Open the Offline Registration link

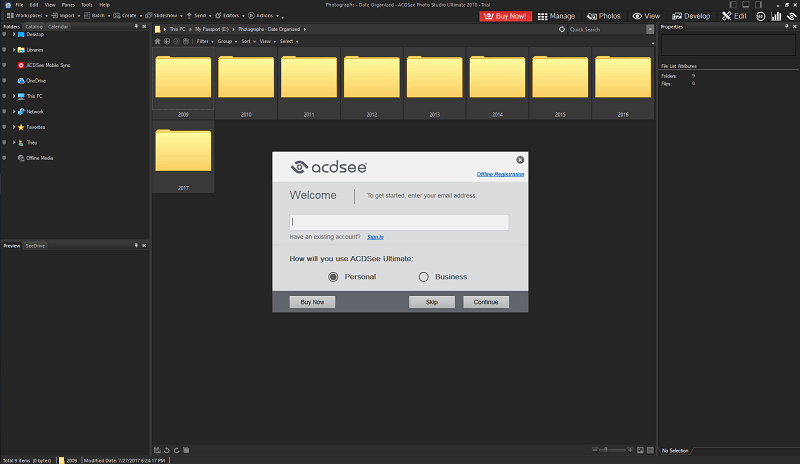500,174
